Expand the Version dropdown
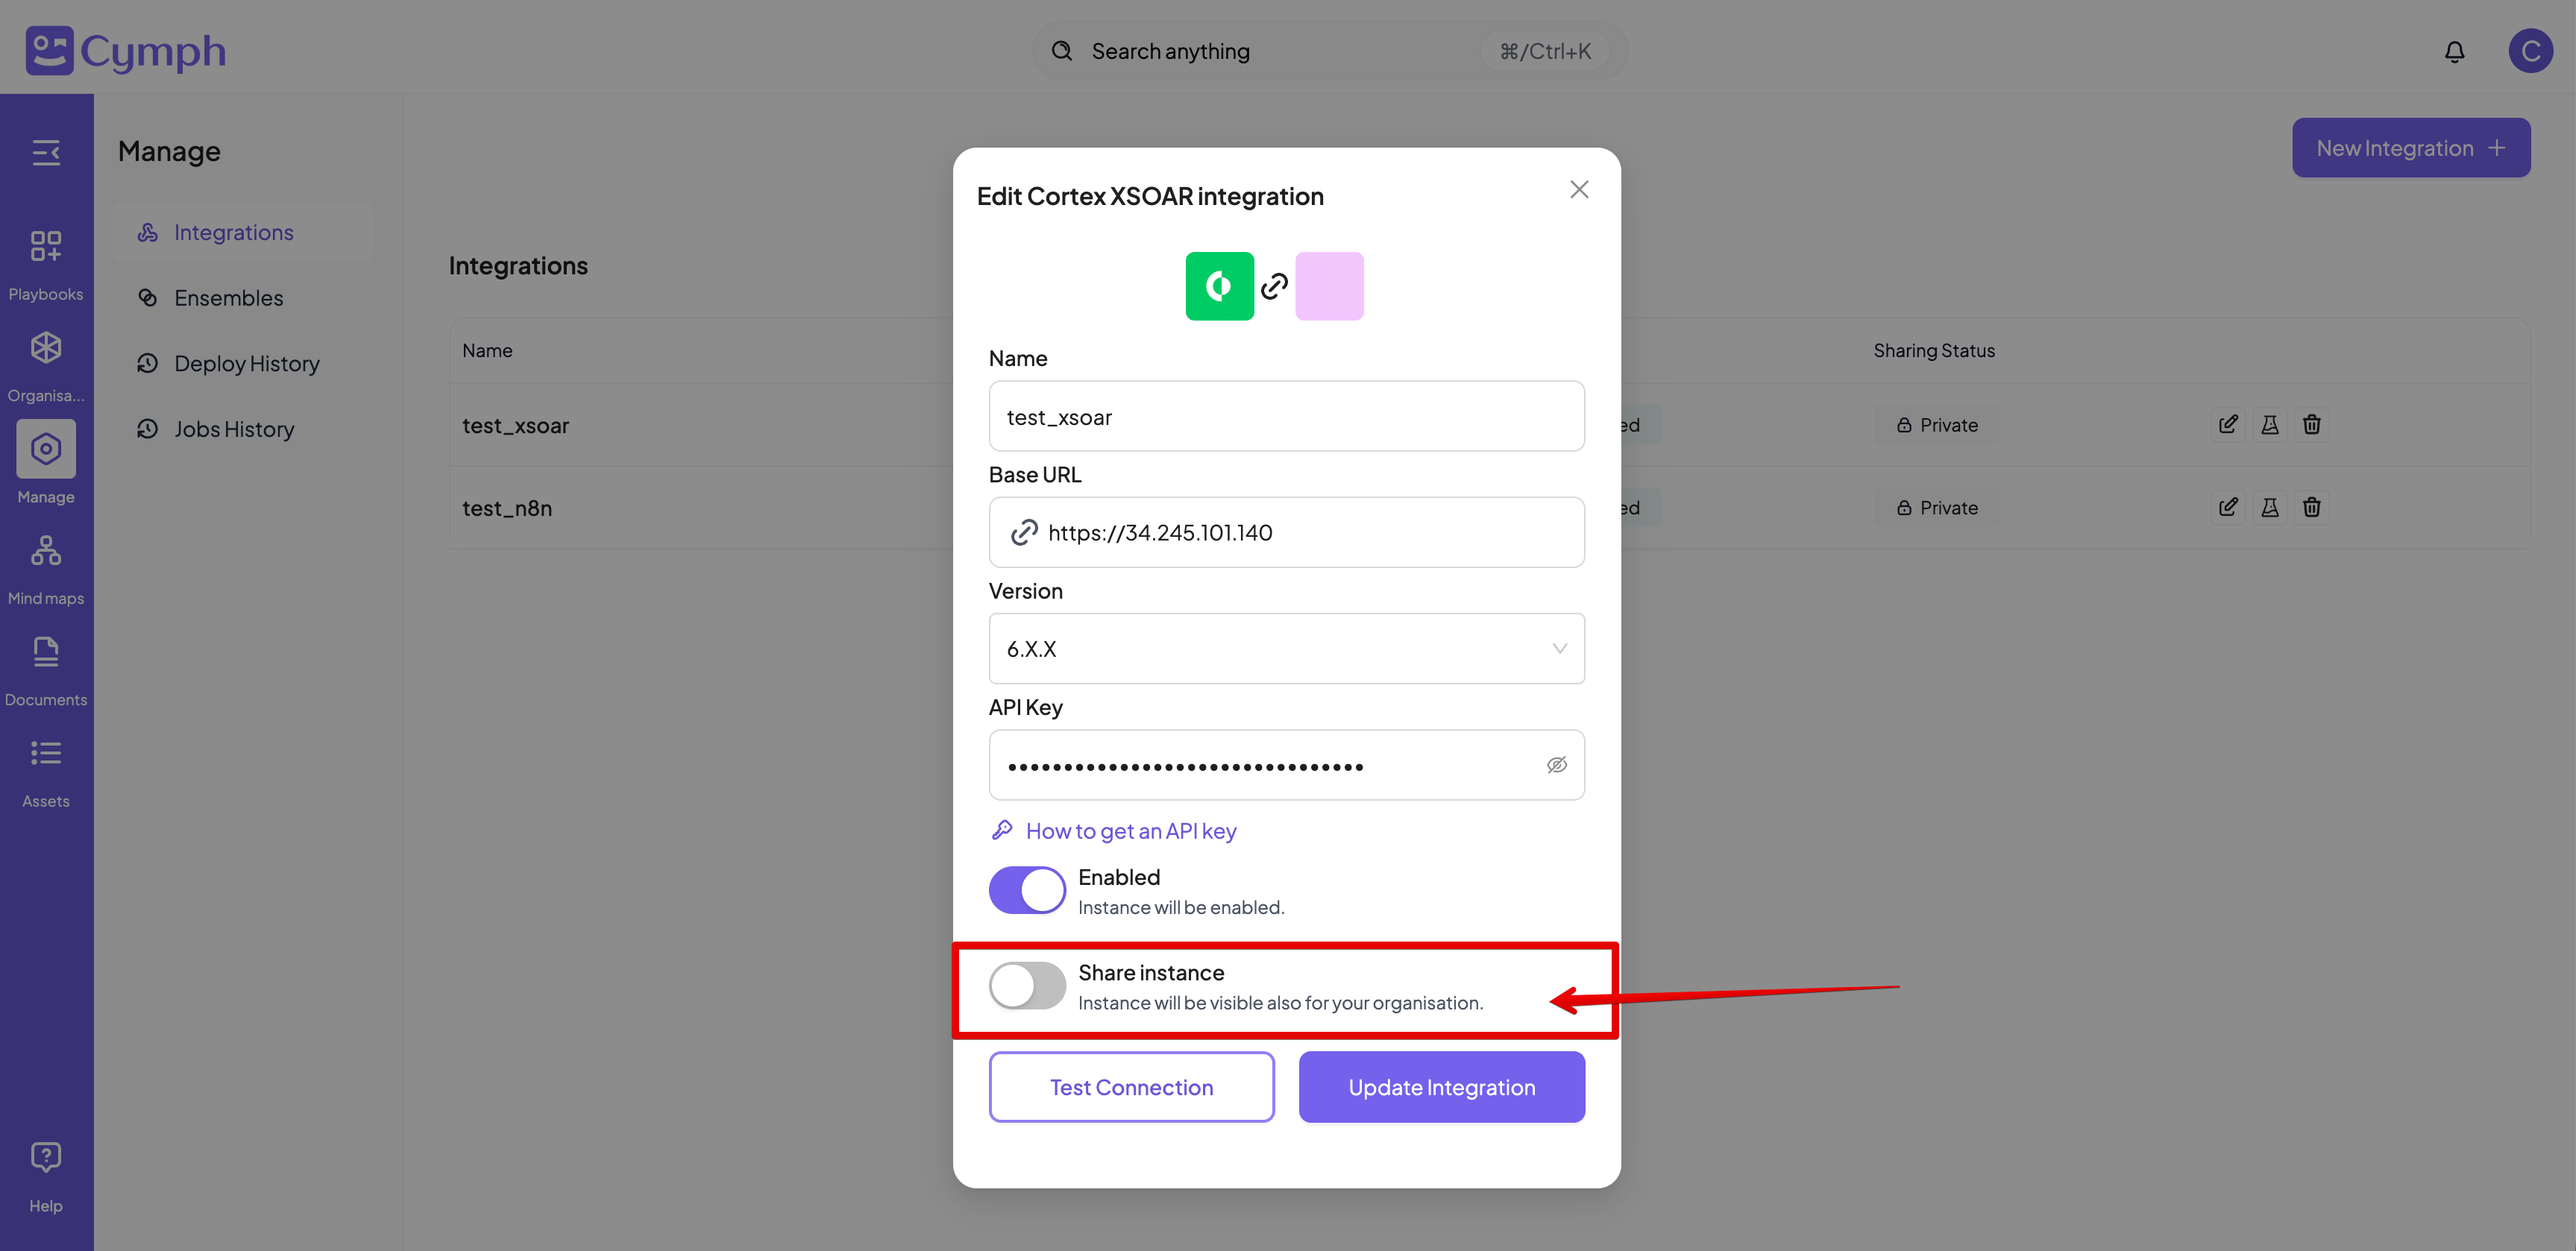Screen dimensions: 2576x1251 tap(1286, 649)
